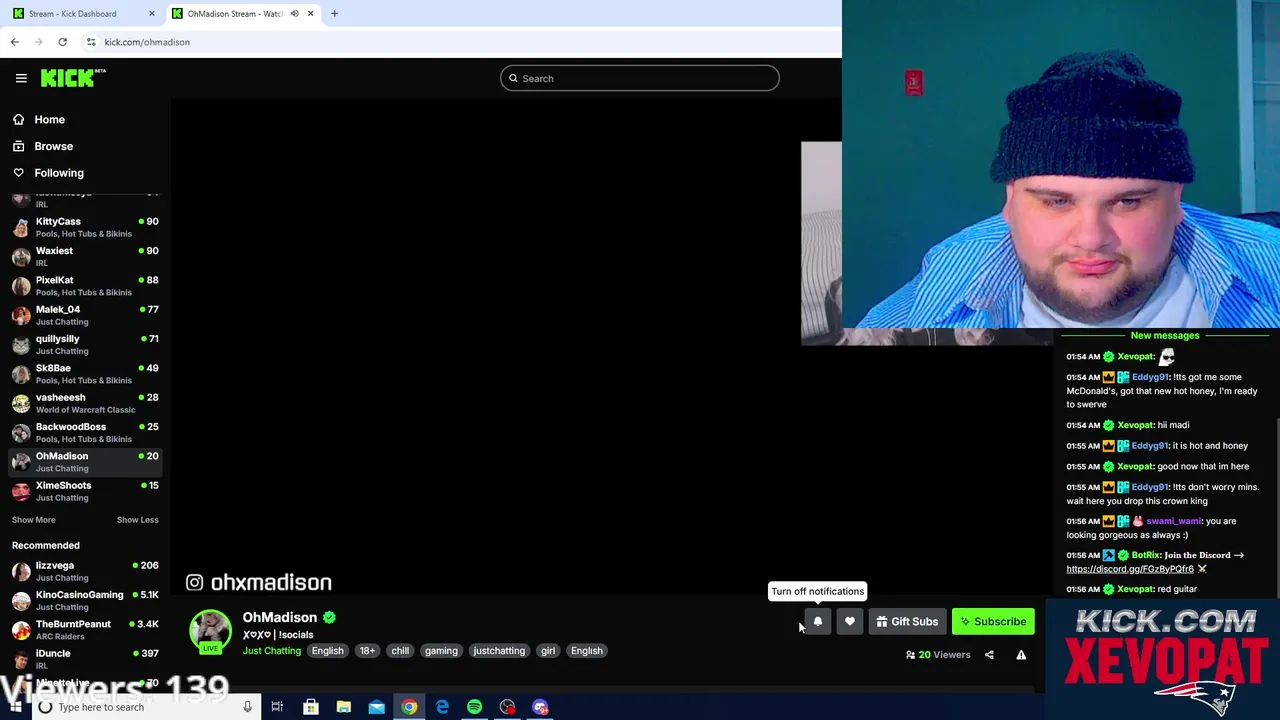Click the Just Chatting category link
1280x720 pixels.
pos(271,651)
